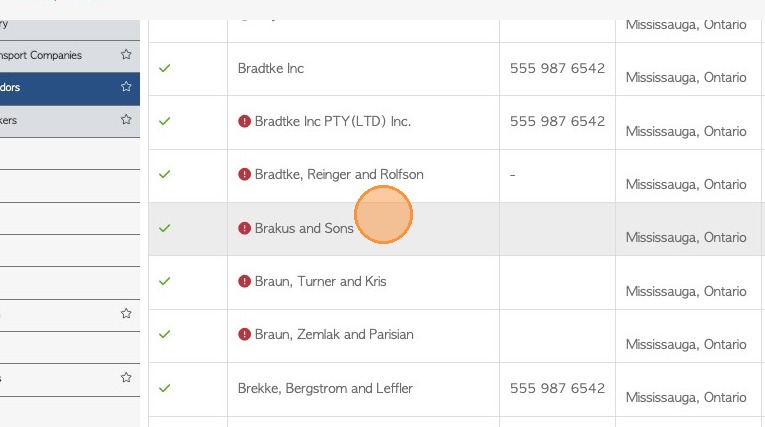Click the green checkmark in the Bradtke Inc row
This screenshot has height=427, width=765.
pyautogui.click(x=165, y=68)
